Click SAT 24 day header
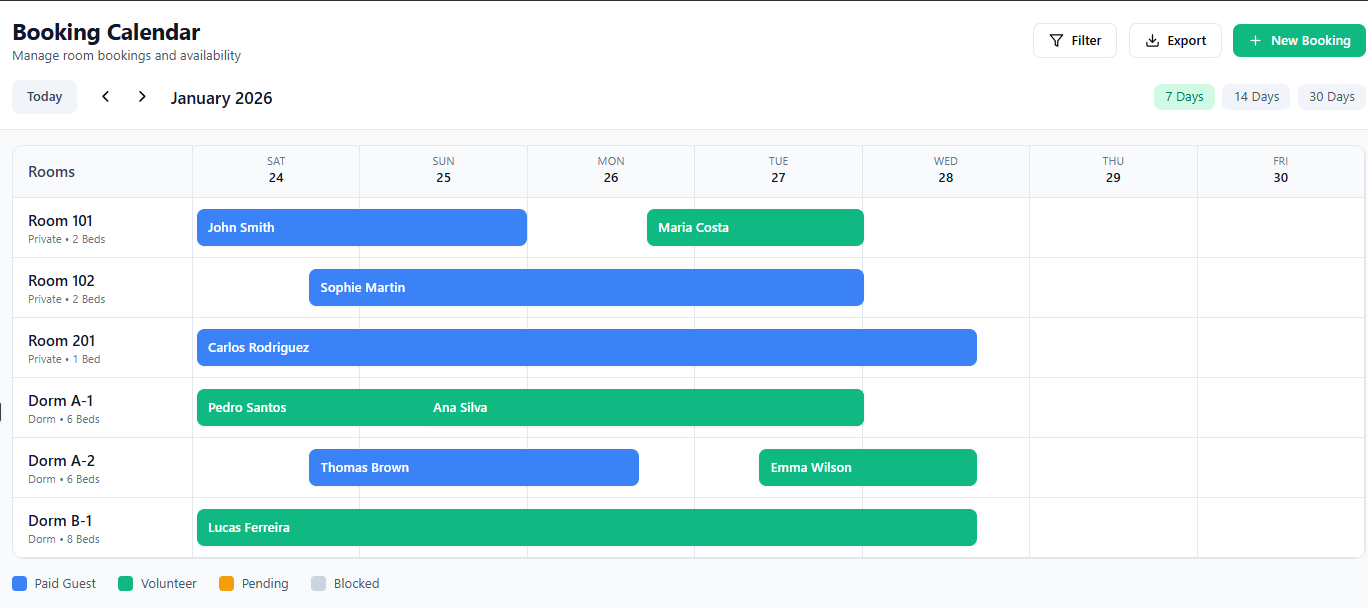1368x608 pixels. click(276, 170)
